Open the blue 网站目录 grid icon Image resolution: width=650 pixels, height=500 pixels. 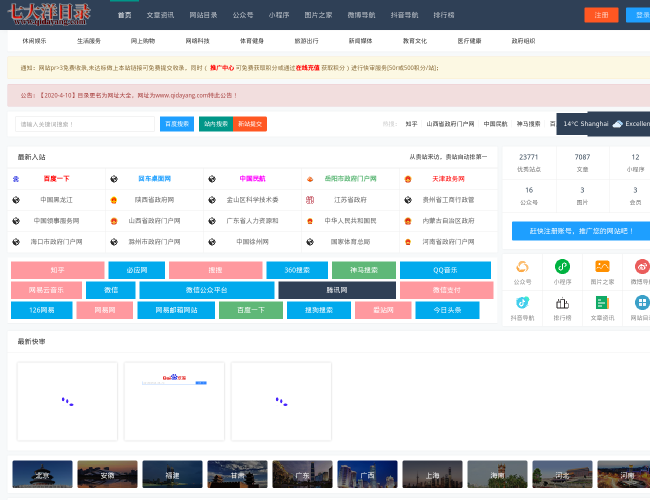(642, 303)
